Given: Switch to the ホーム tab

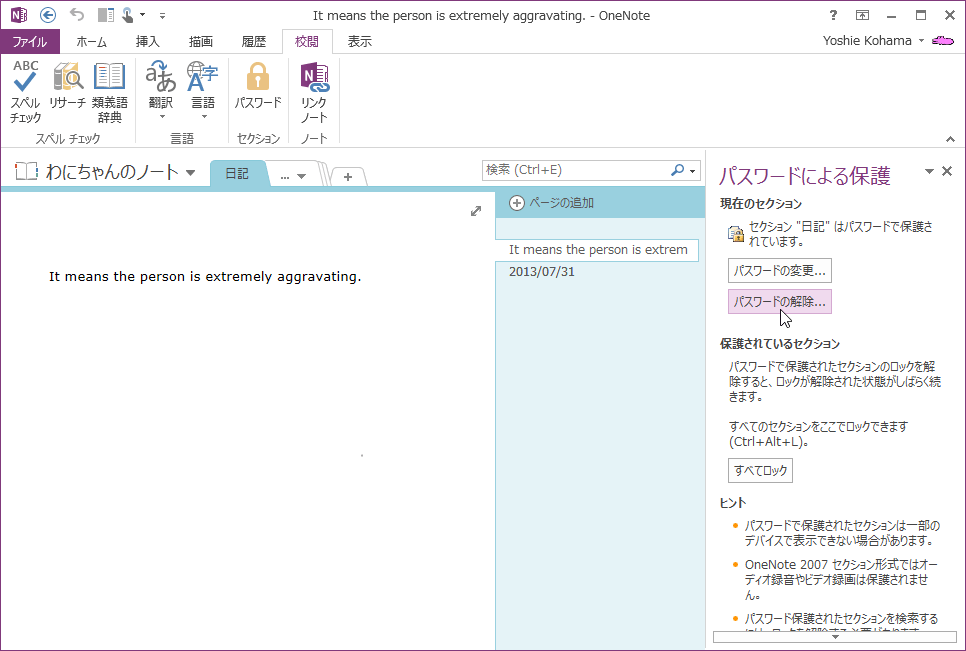Looking at the screenshot, I should (91, 42).
